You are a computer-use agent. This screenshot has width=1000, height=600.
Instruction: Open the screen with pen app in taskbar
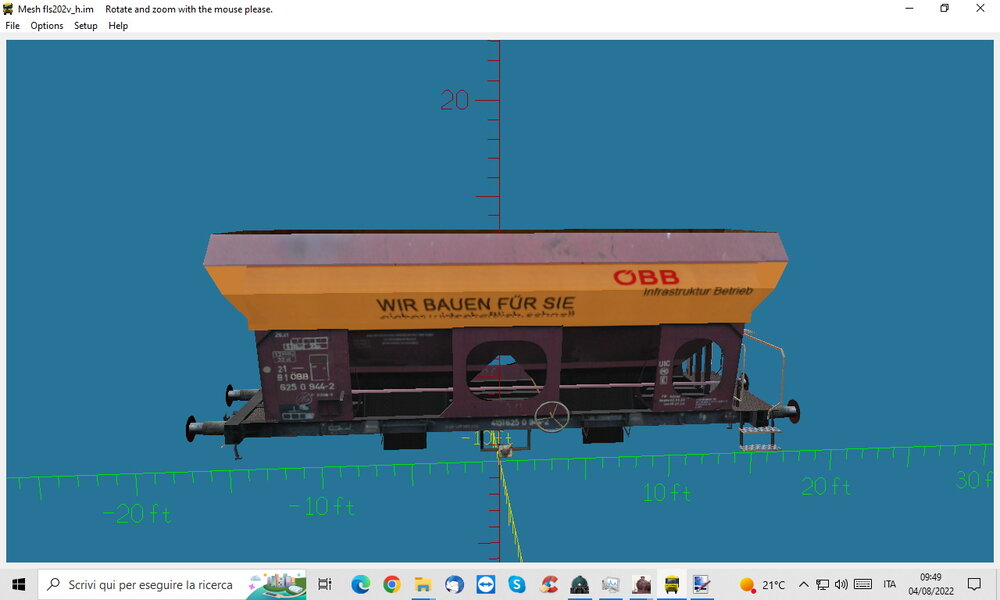point(702,584)
